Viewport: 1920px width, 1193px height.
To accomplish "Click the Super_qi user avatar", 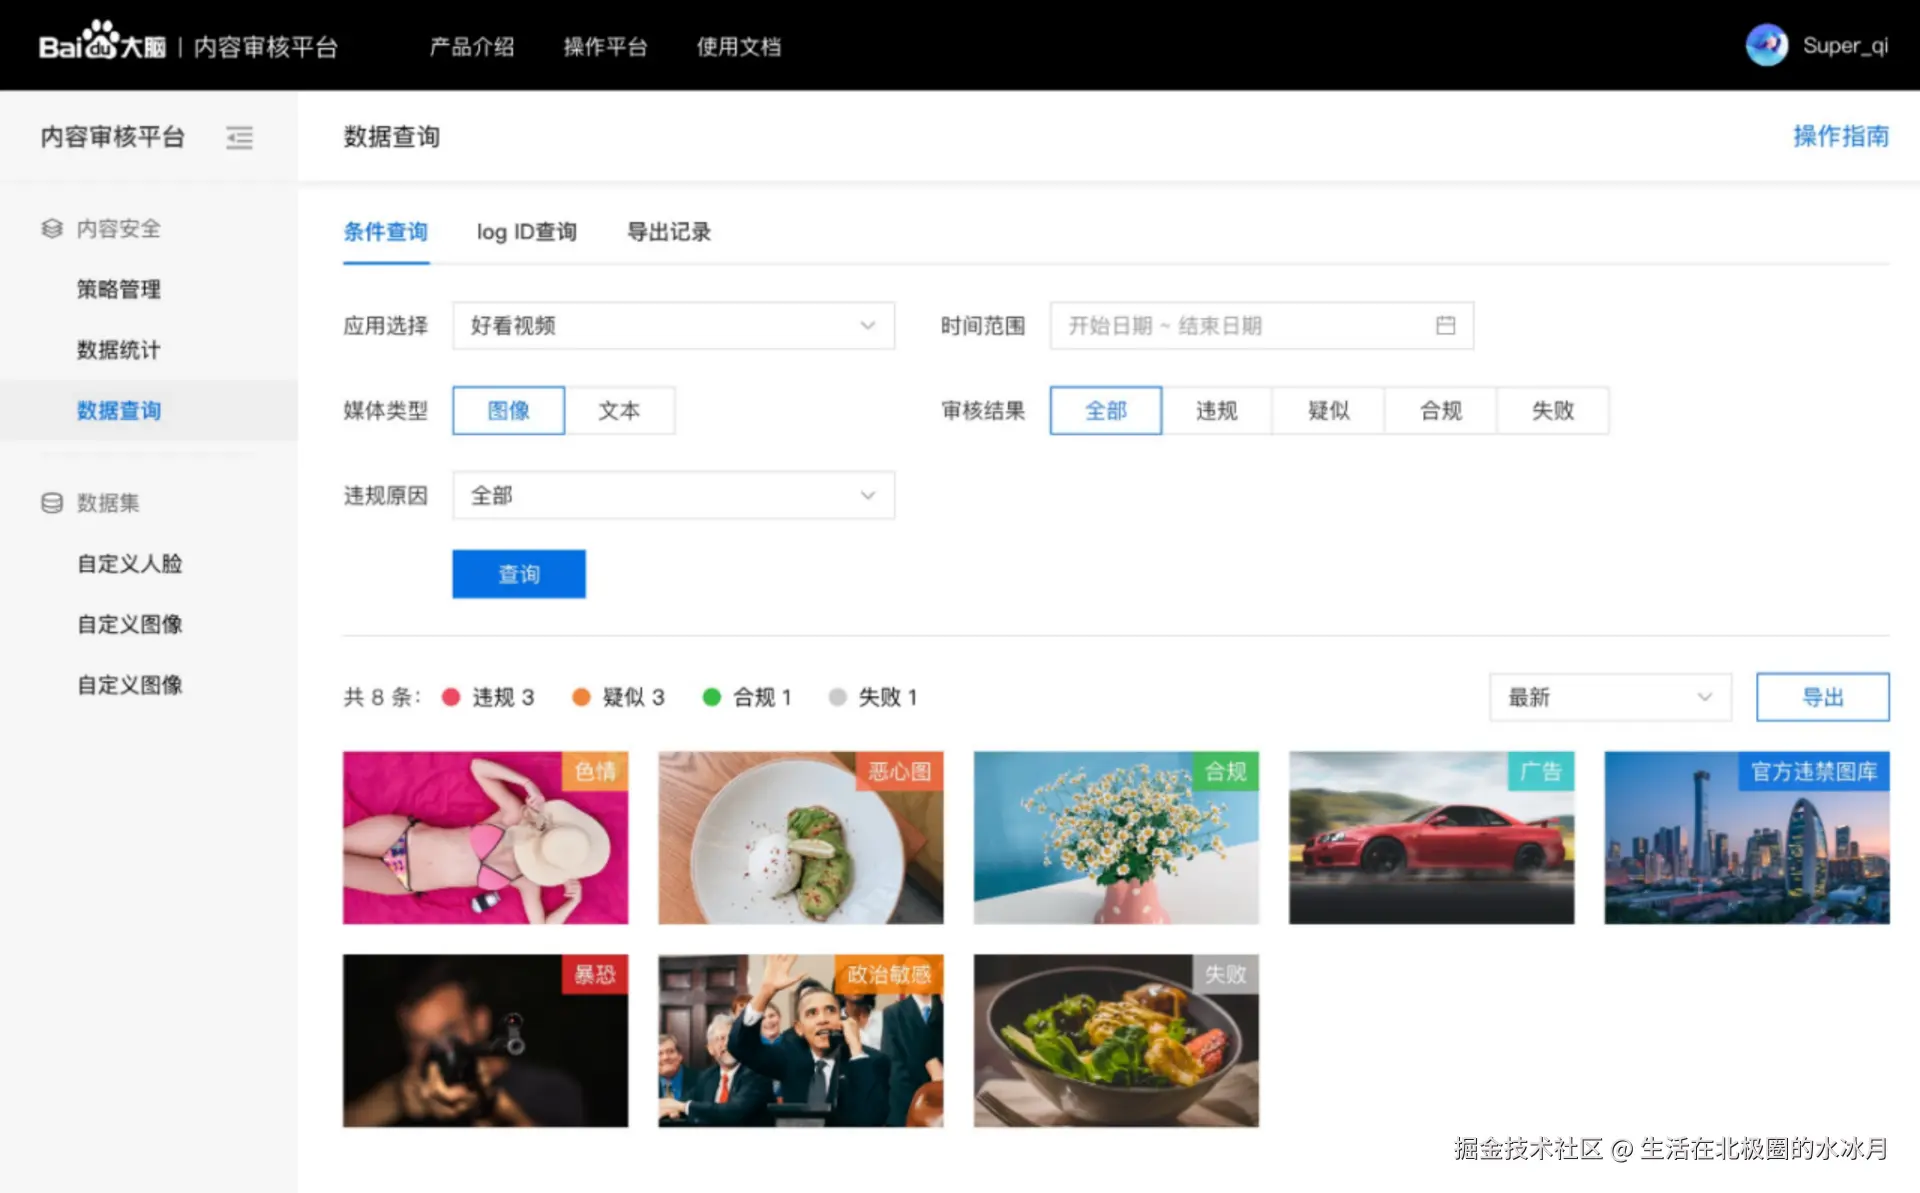I will click(1766, 45).
